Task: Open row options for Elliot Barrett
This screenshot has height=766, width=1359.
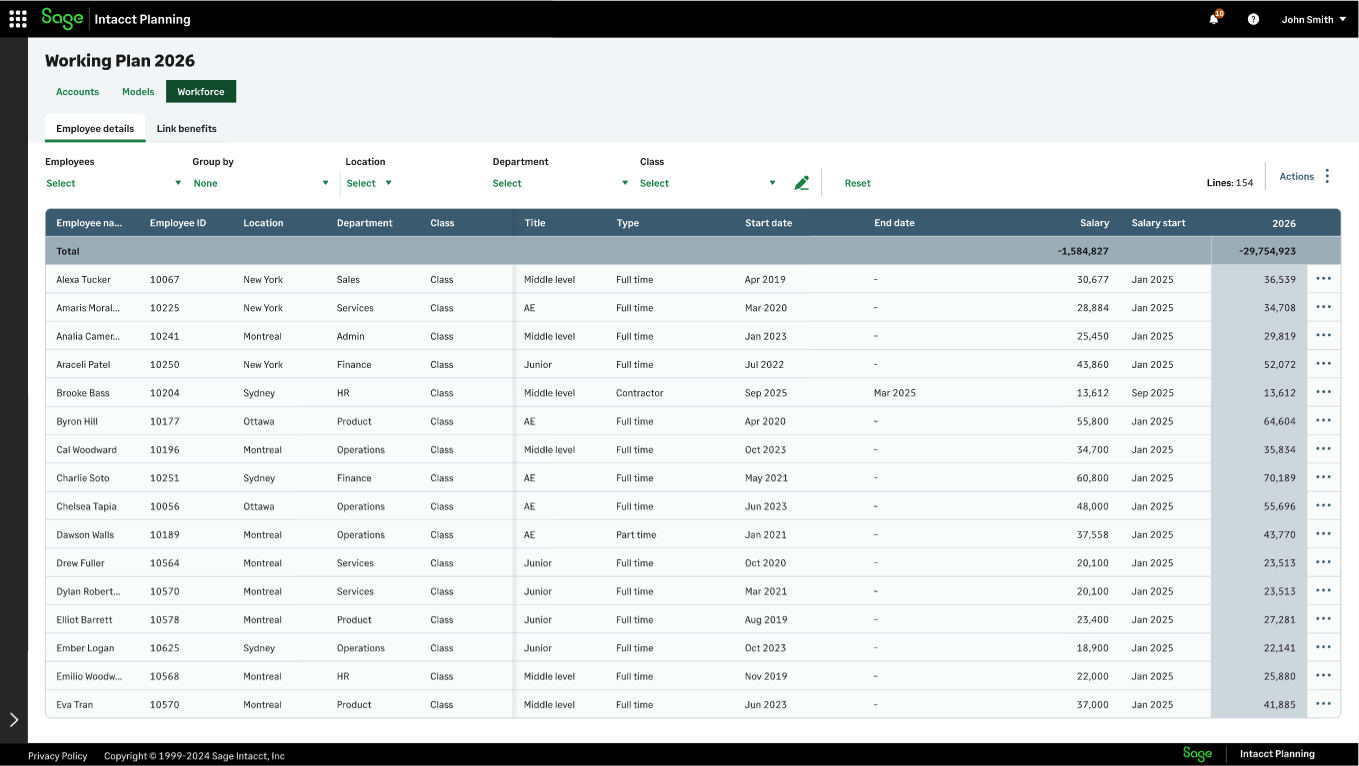Action: [x=1324, y=619]
